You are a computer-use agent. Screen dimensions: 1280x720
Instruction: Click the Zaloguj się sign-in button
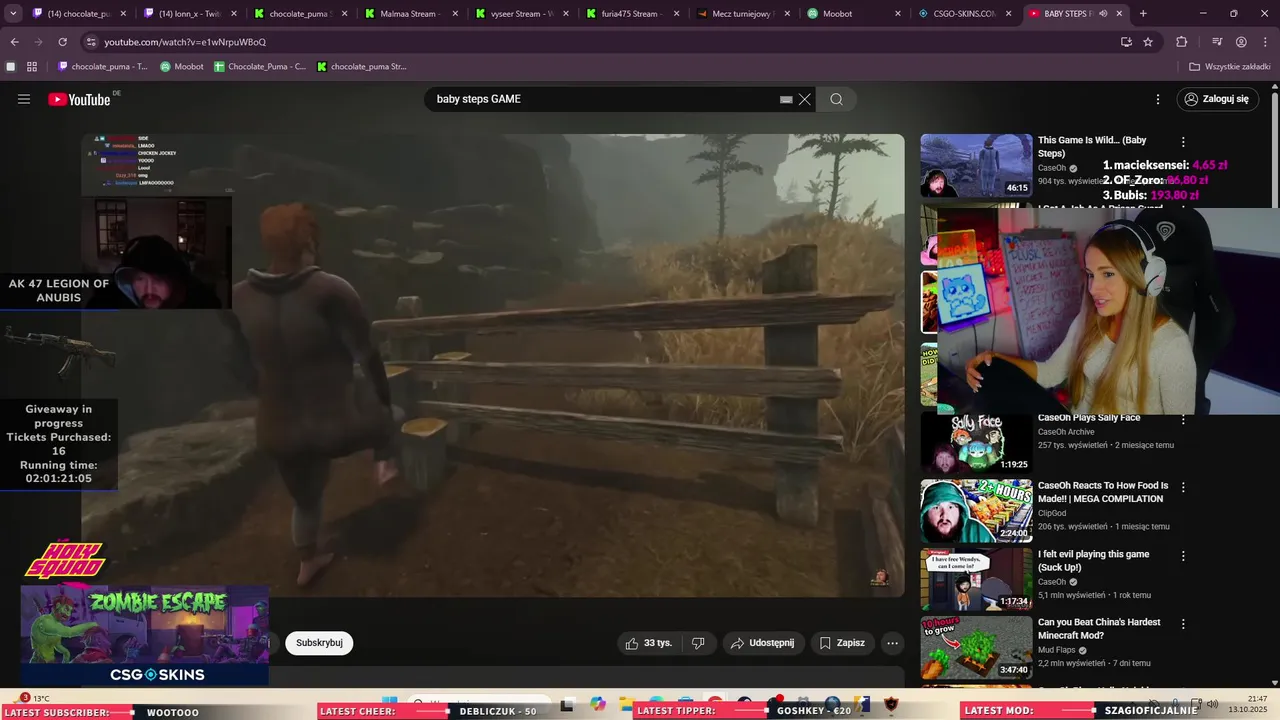pyautogui.click(x=1217, y=99)
